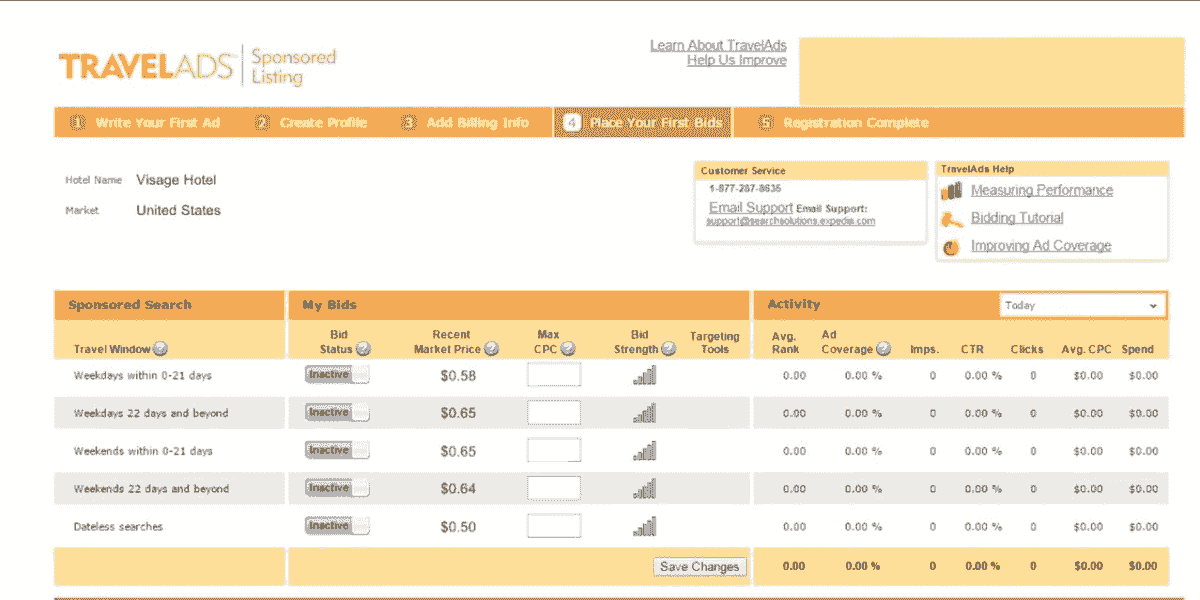Image resolution: width=1200 pixels, height=600 pixels.
Task: Open the Improving Ad Coverage help link
Action: pos(1041,246)
